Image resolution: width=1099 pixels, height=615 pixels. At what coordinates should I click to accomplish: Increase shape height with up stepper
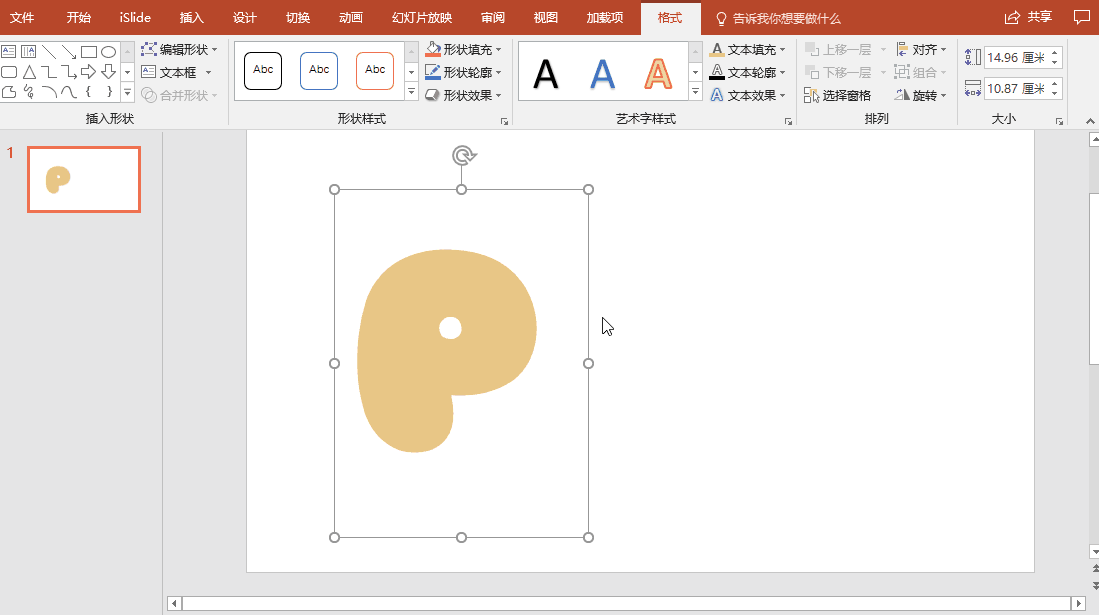tap(1055, 53)
